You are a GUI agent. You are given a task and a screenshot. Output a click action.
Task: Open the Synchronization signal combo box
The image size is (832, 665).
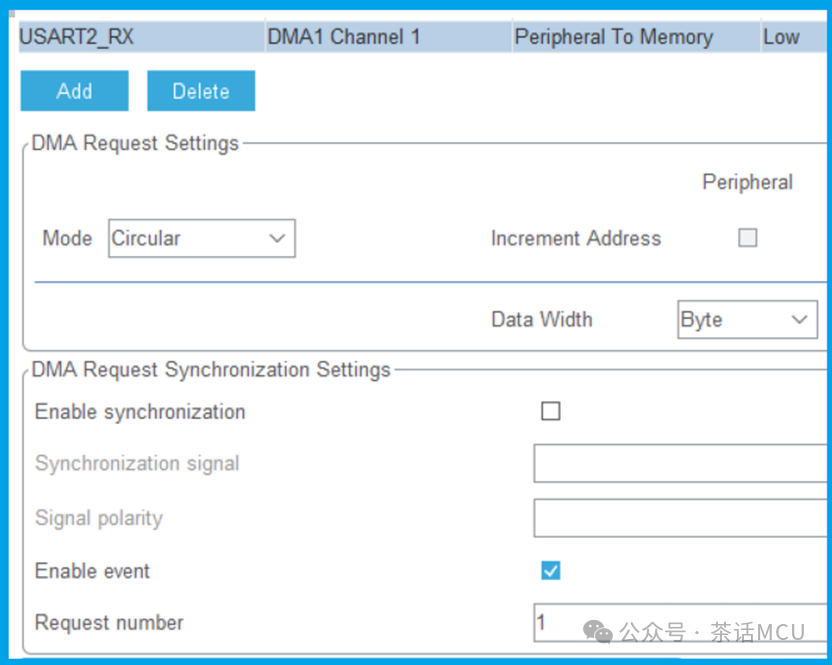(682, 464)
